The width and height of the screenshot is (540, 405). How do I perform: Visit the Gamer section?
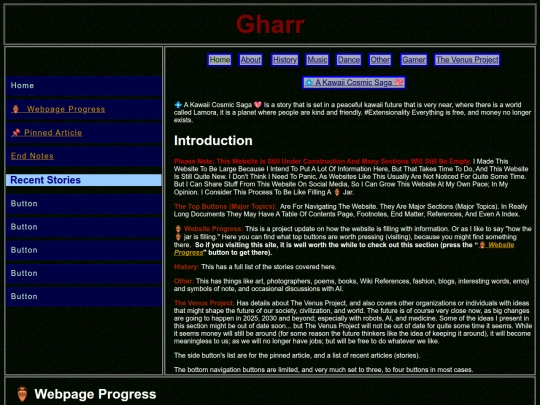414,60
